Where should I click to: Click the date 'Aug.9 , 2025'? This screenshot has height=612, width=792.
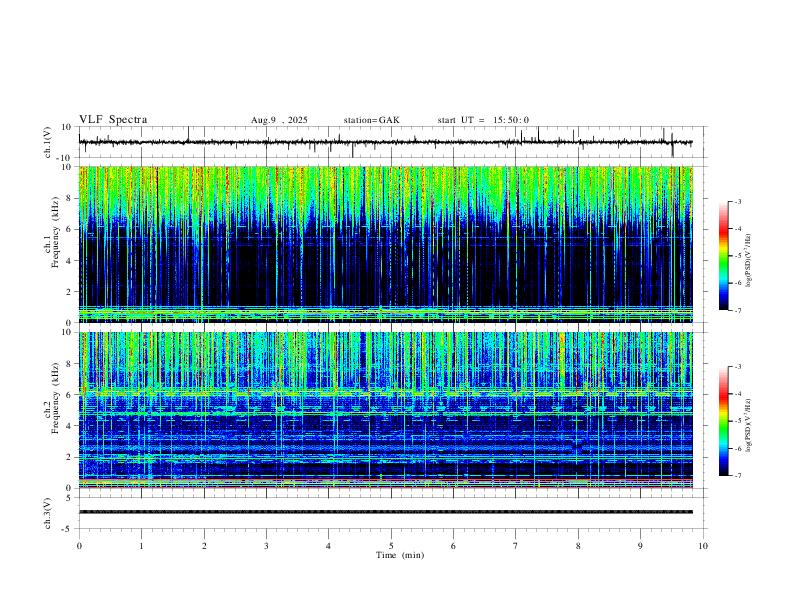coord(279,120)
